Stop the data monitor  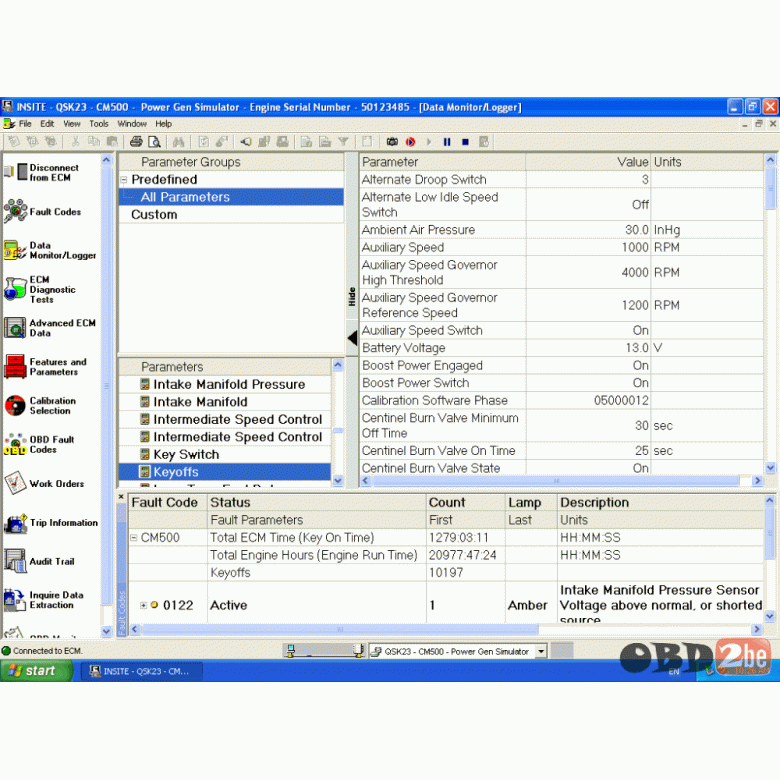tap(465, 142)
